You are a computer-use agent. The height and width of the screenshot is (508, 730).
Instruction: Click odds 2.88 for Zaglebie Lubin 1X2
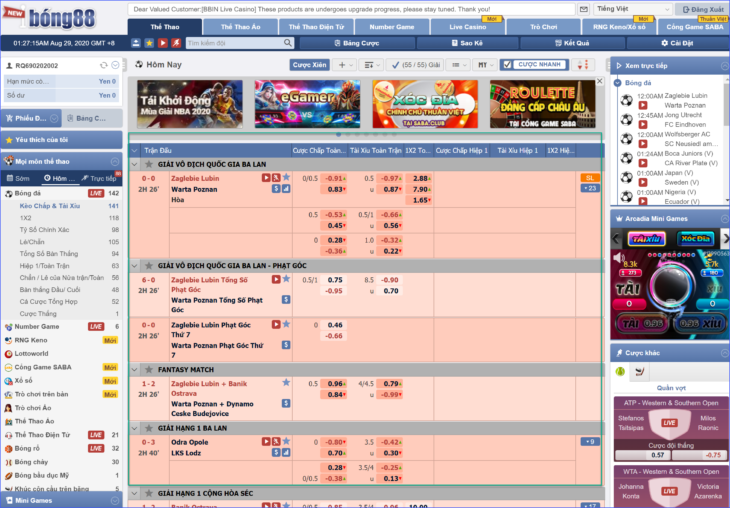419,178
